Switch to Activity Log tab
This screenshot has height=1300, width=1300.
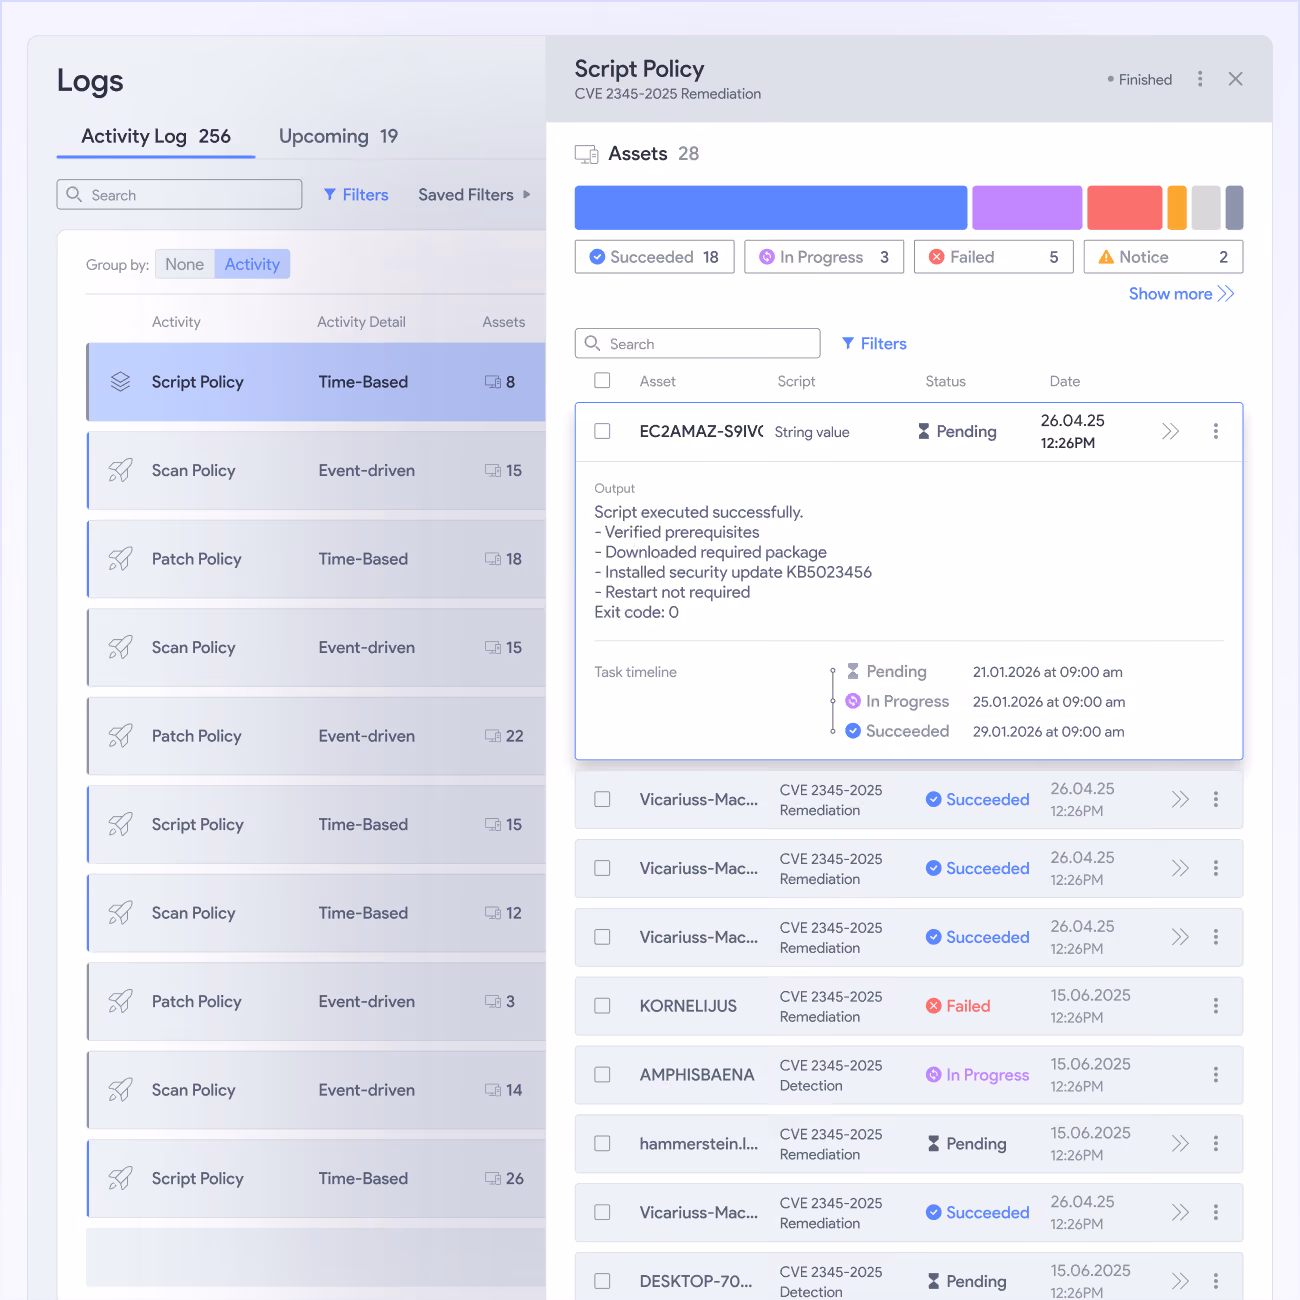pos(156,136)
